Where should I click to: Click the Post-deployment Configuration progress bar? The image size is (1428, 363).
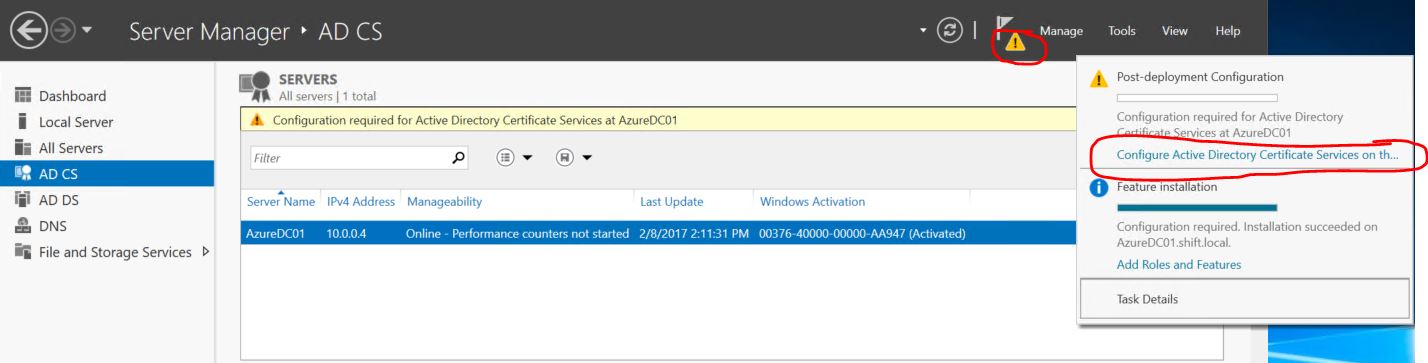[1197, 98]
